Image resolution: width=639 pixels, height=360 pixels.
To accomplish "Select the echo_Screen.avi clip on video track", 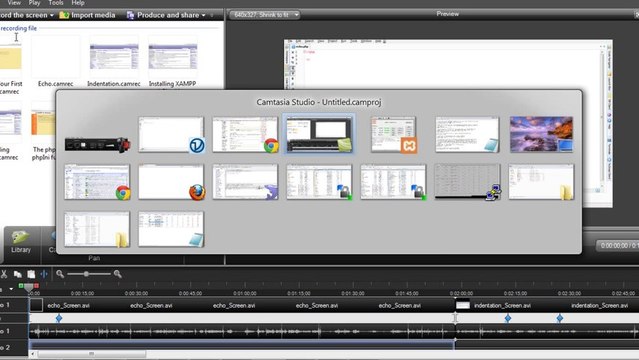I will [x=242, y=305].
